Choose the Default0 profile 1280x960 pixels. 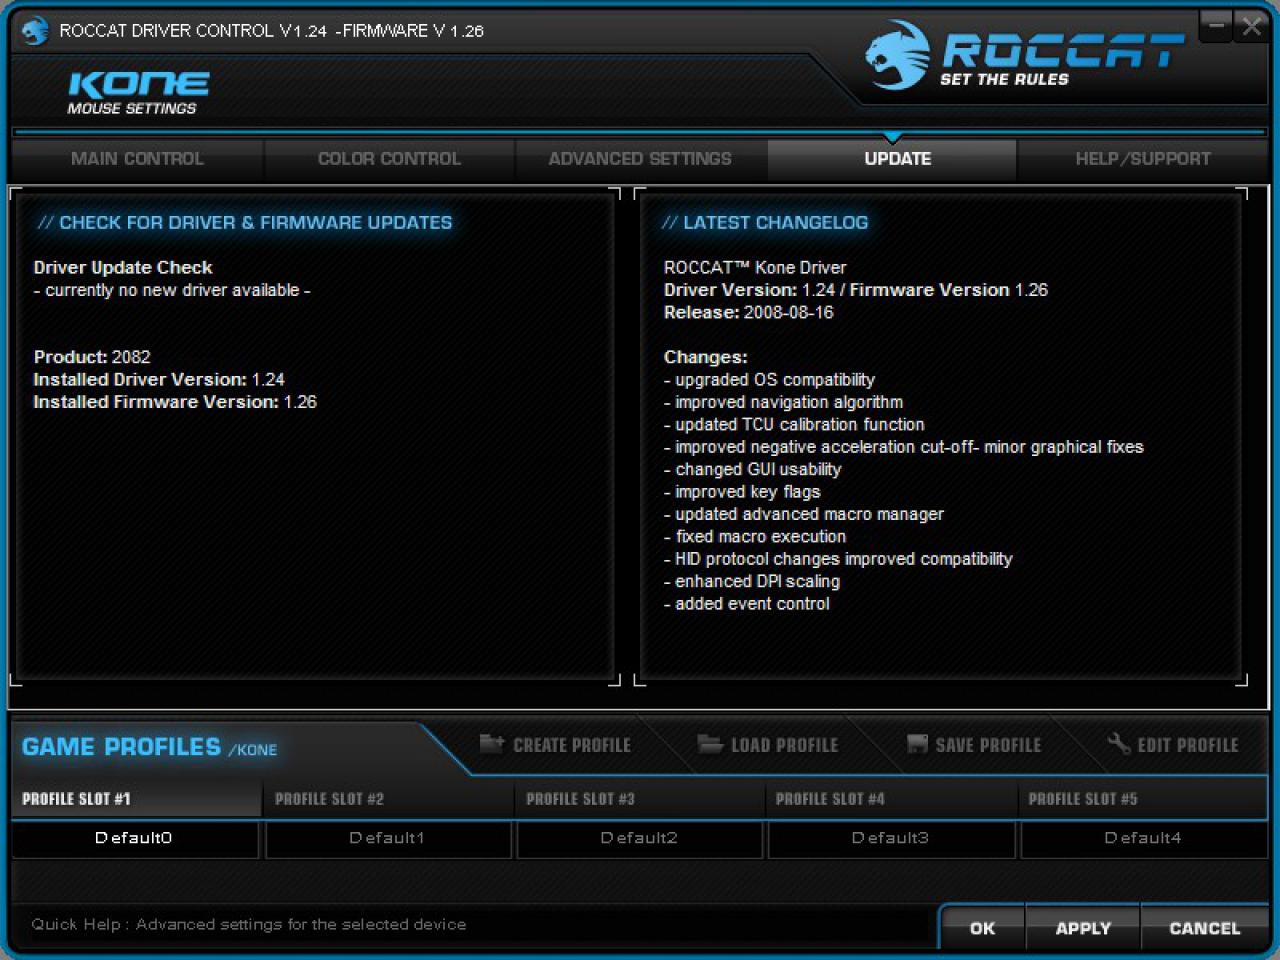tap(135, 838)
